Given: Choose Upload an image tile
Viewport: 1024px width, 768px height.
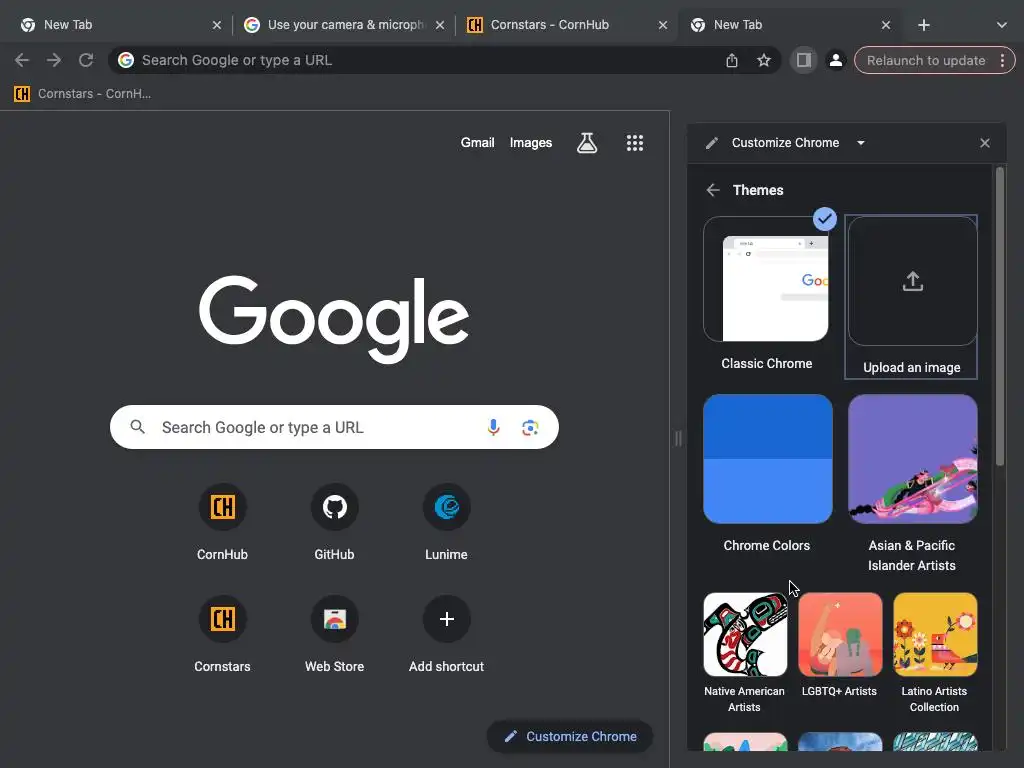Looking at the screenshot, I should (x=912, y=296).
